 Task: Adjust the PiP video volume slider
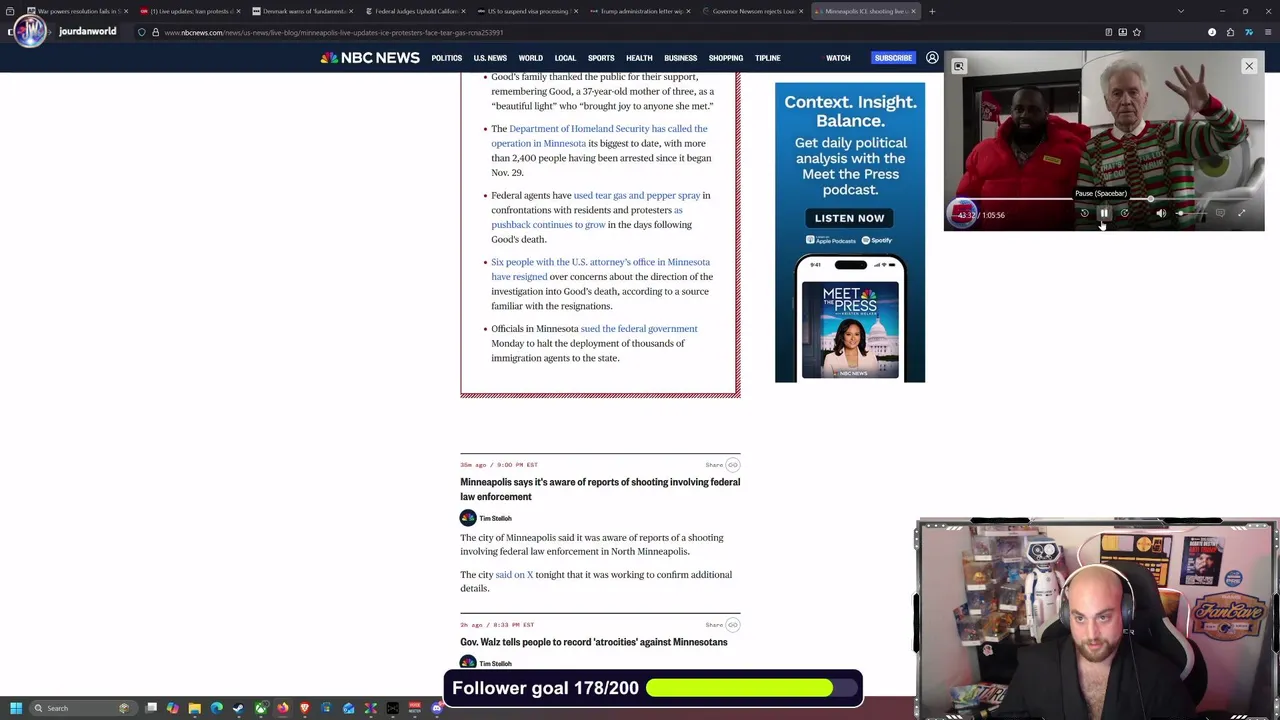pyautogui.click(x=1191, y=213)
